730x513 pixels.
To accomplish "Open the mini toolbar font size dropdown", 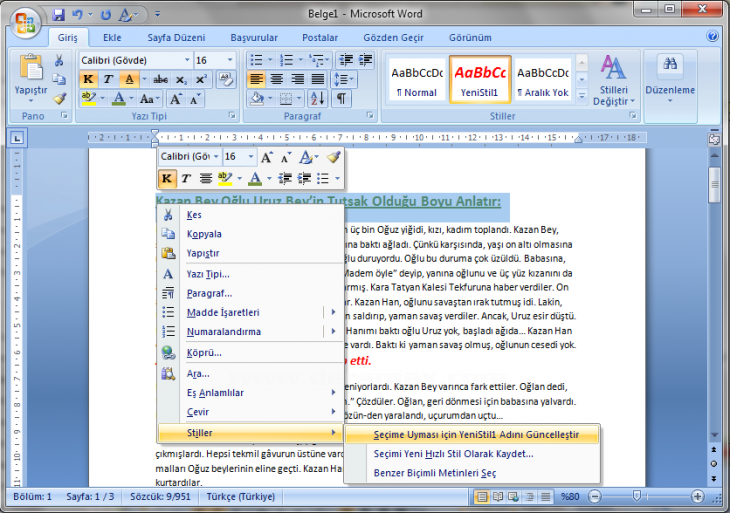I will [250, 157].
